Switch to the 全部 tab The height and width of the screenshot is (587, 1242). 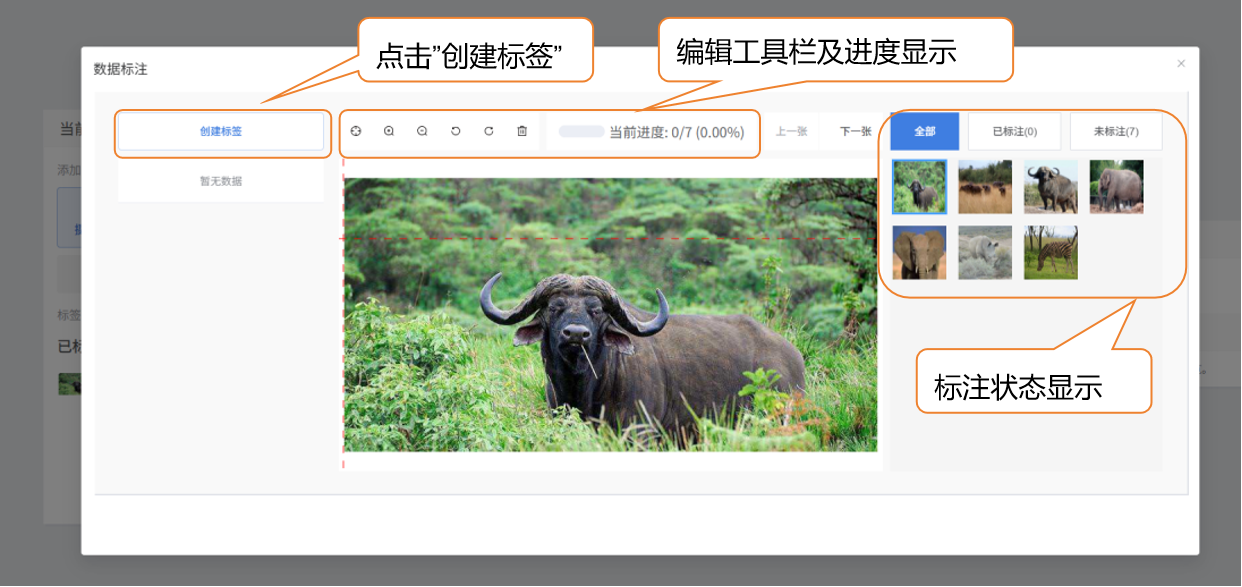tap(924, 131)
